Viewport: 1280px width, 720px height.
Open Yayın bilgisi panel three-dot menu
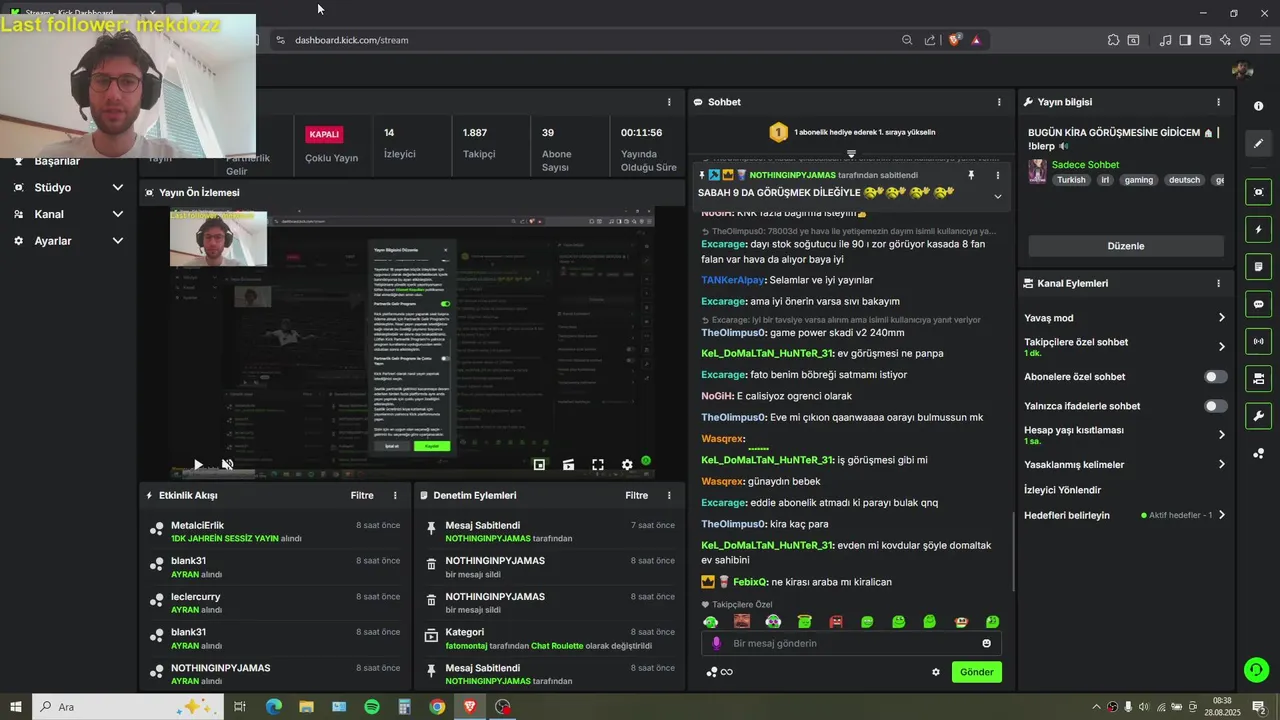(1218, 102)
